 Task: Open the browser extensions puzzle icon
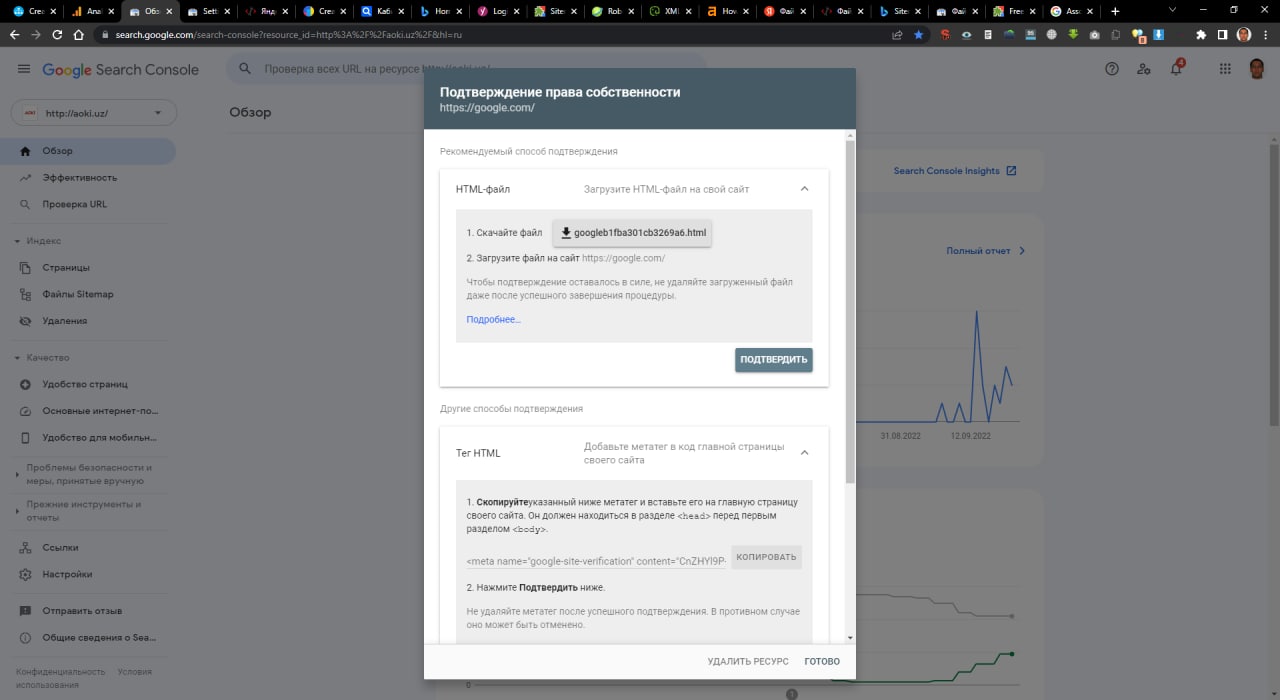click(x=1201, y=34)
